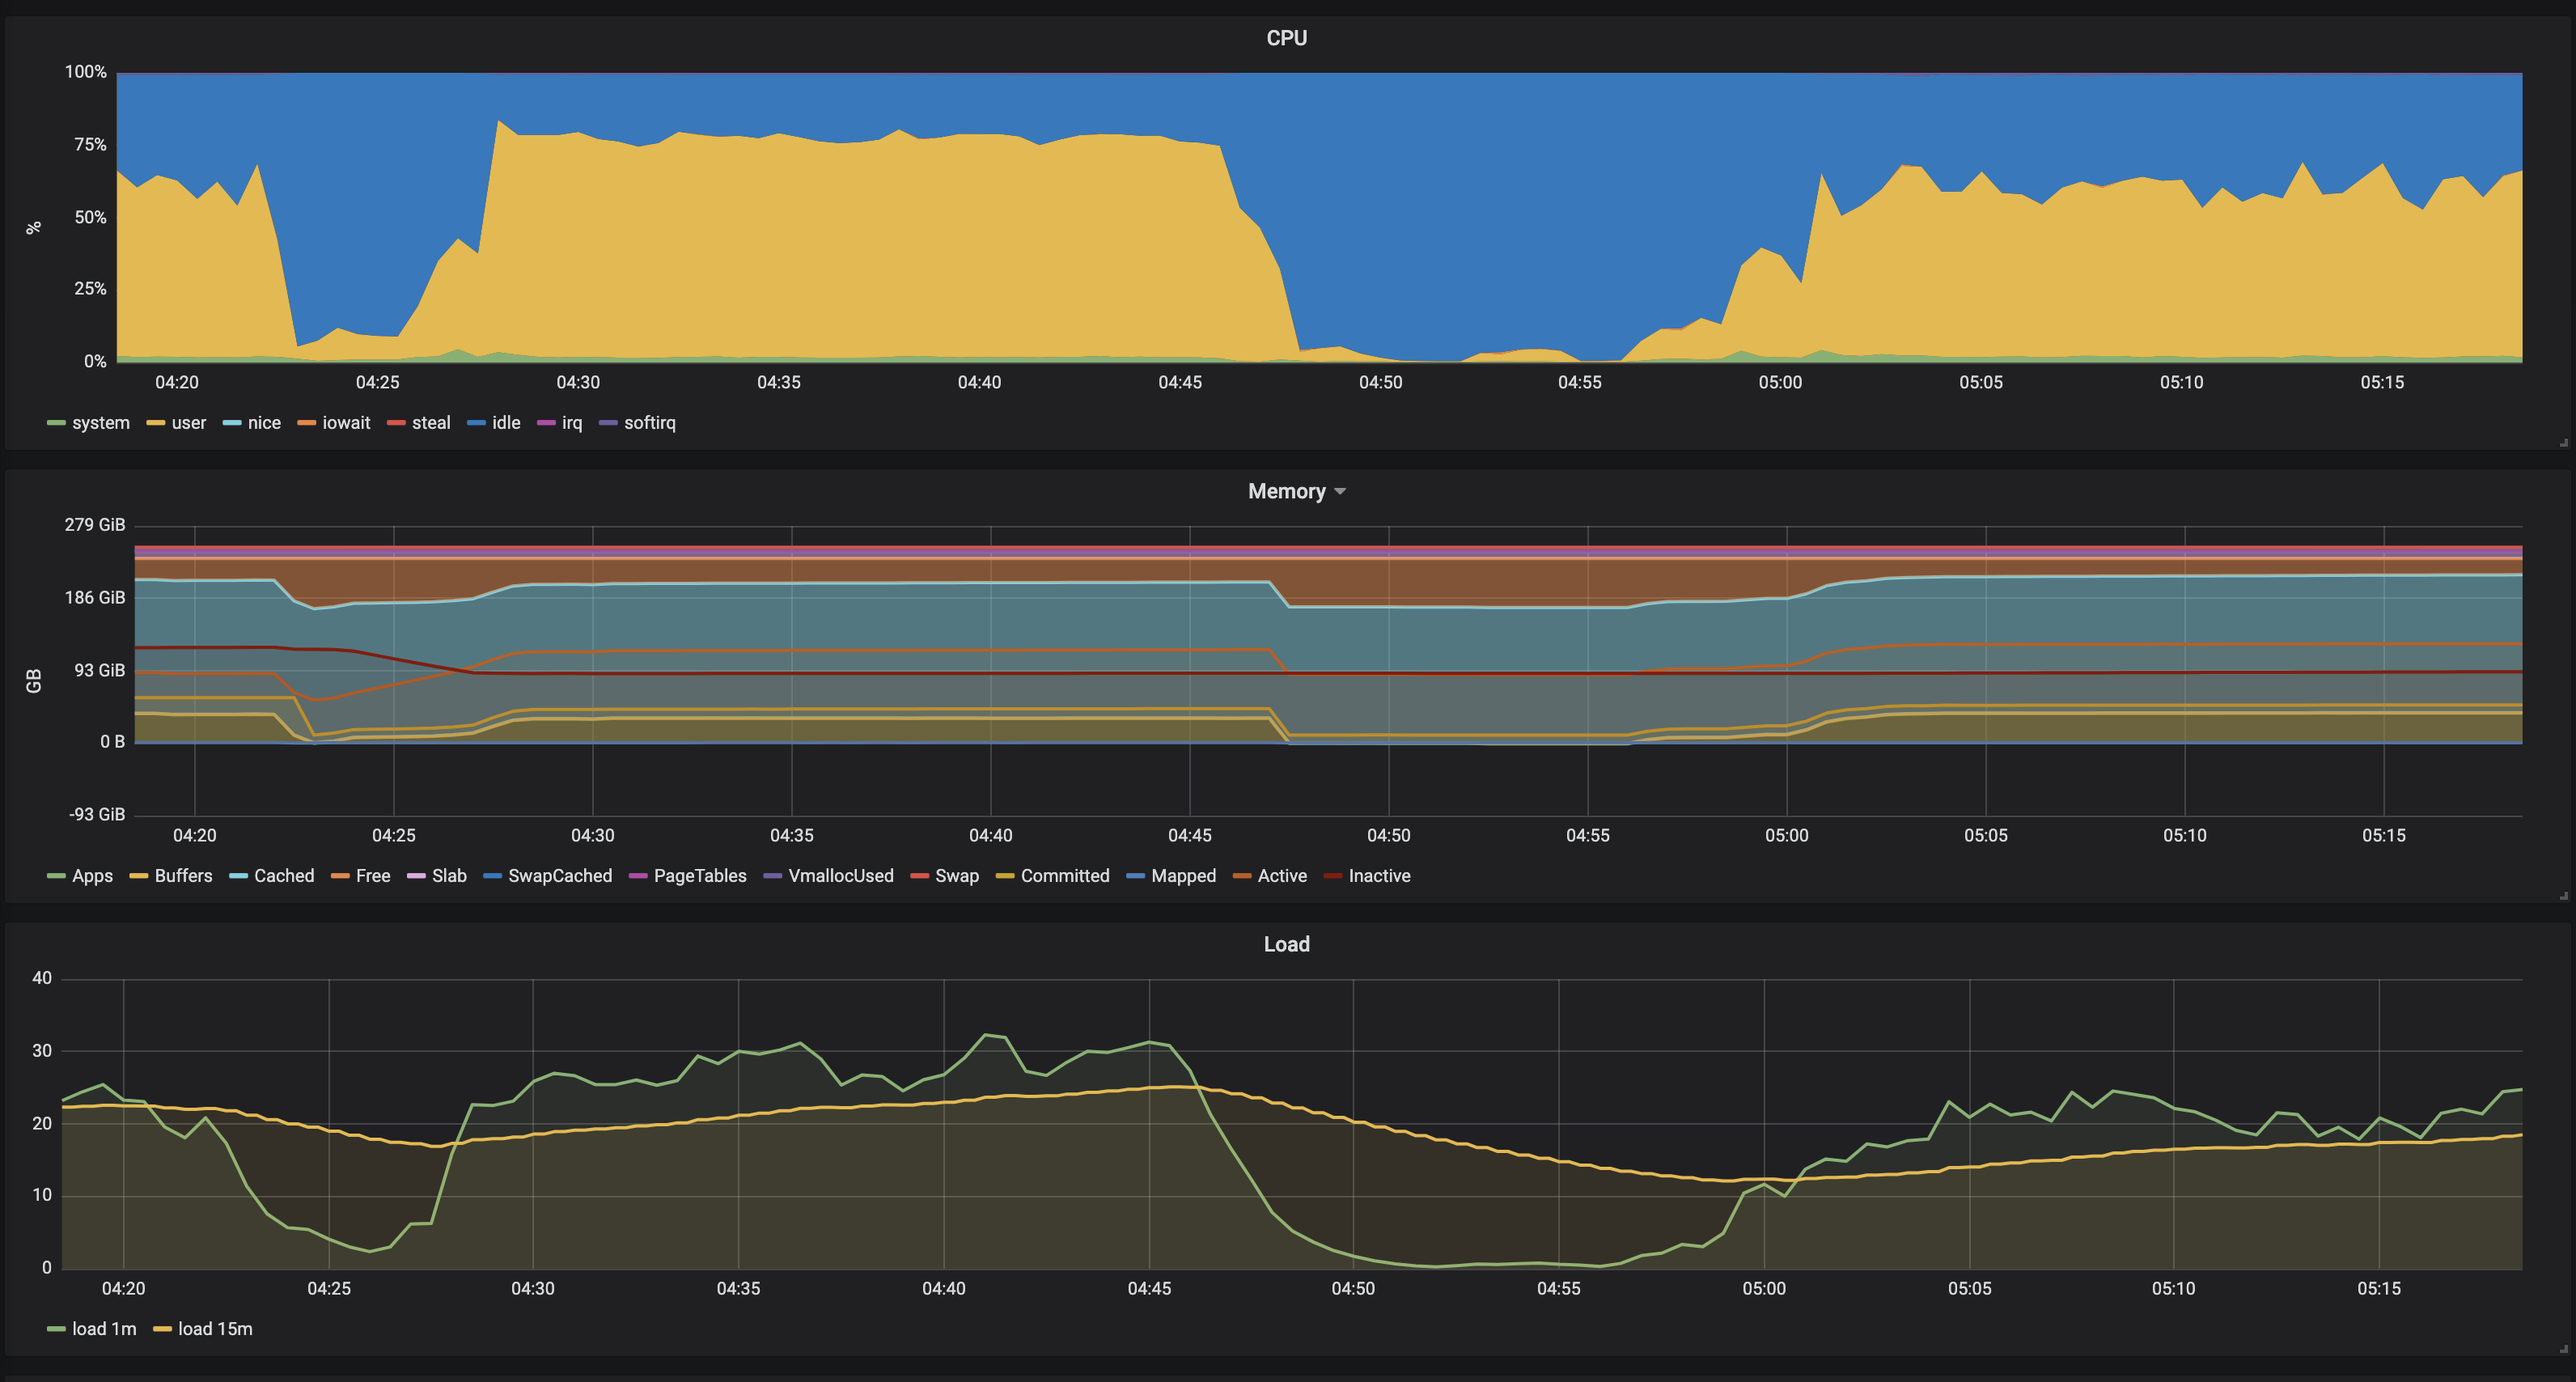Click the 'Swap' legend color line
Screen dimensions: 2576x1382
click(x=919, y=876)
